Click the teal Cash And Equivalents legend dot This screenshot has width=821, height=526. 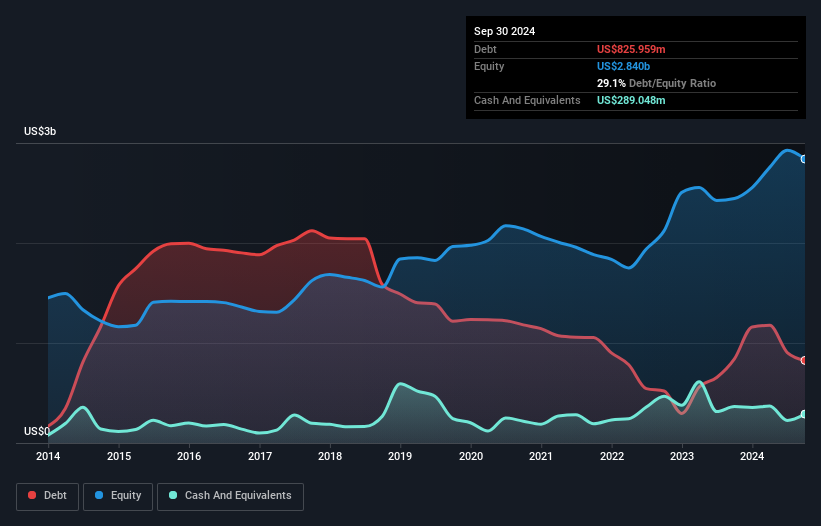pos(173,495)
